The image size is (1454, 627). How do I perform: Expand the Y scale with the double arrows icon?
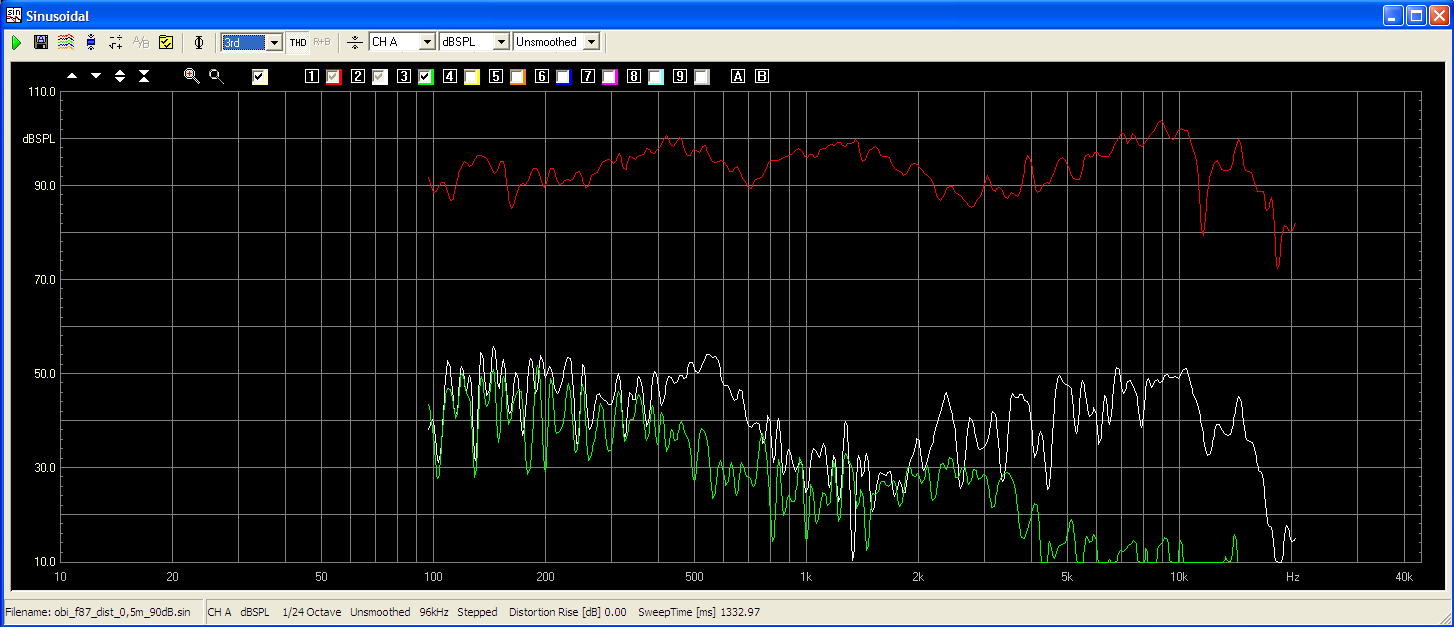tap(120, 76)
